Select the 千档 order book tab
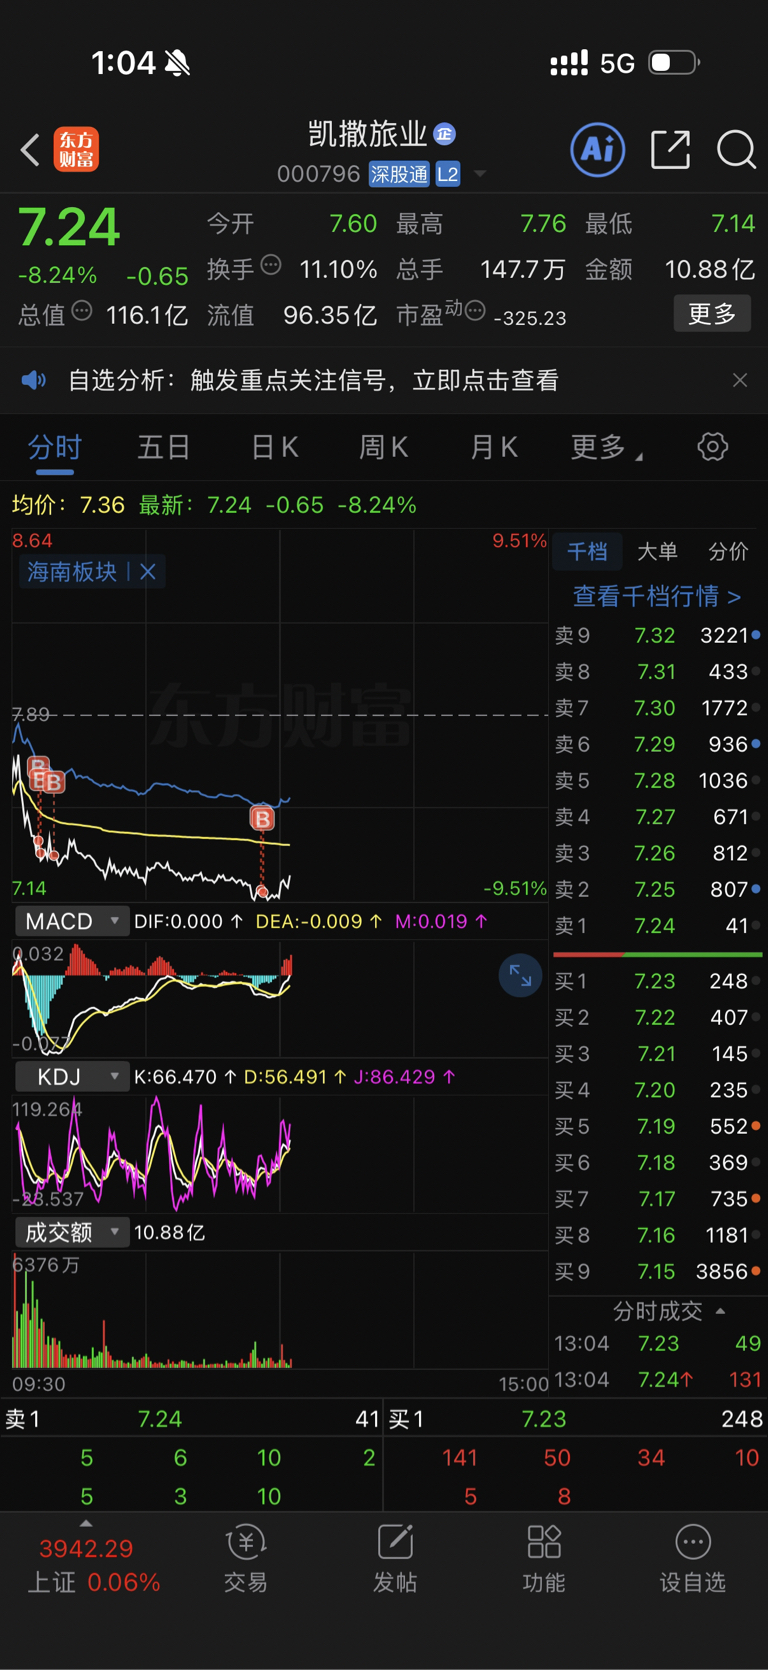This screenshot has height=1670, width=768. coord(587,551)
